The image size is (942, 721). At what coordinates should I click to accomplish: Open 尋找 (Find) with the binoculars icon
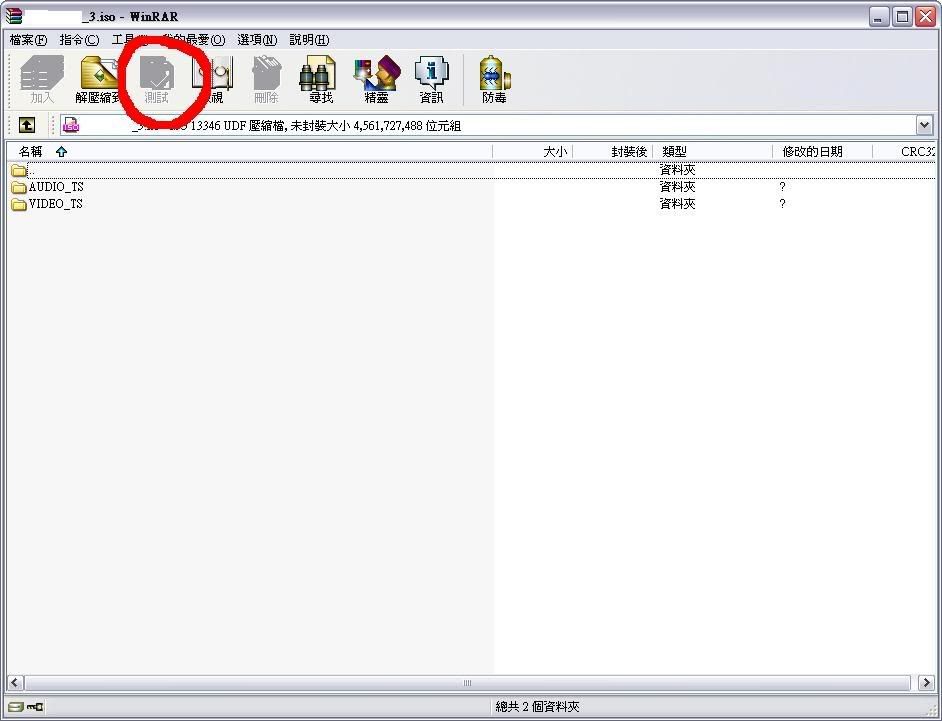(319, 79)
